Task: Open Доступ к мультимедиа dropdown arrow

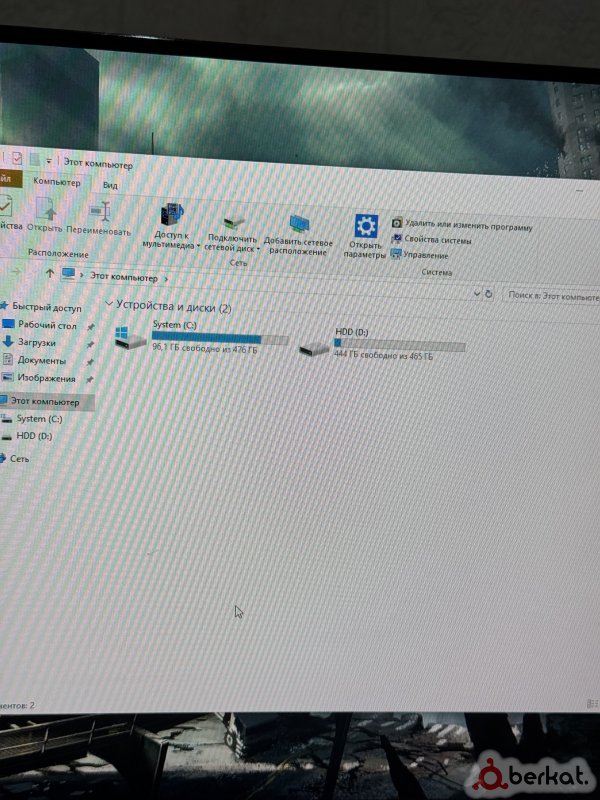Action: 198,246
